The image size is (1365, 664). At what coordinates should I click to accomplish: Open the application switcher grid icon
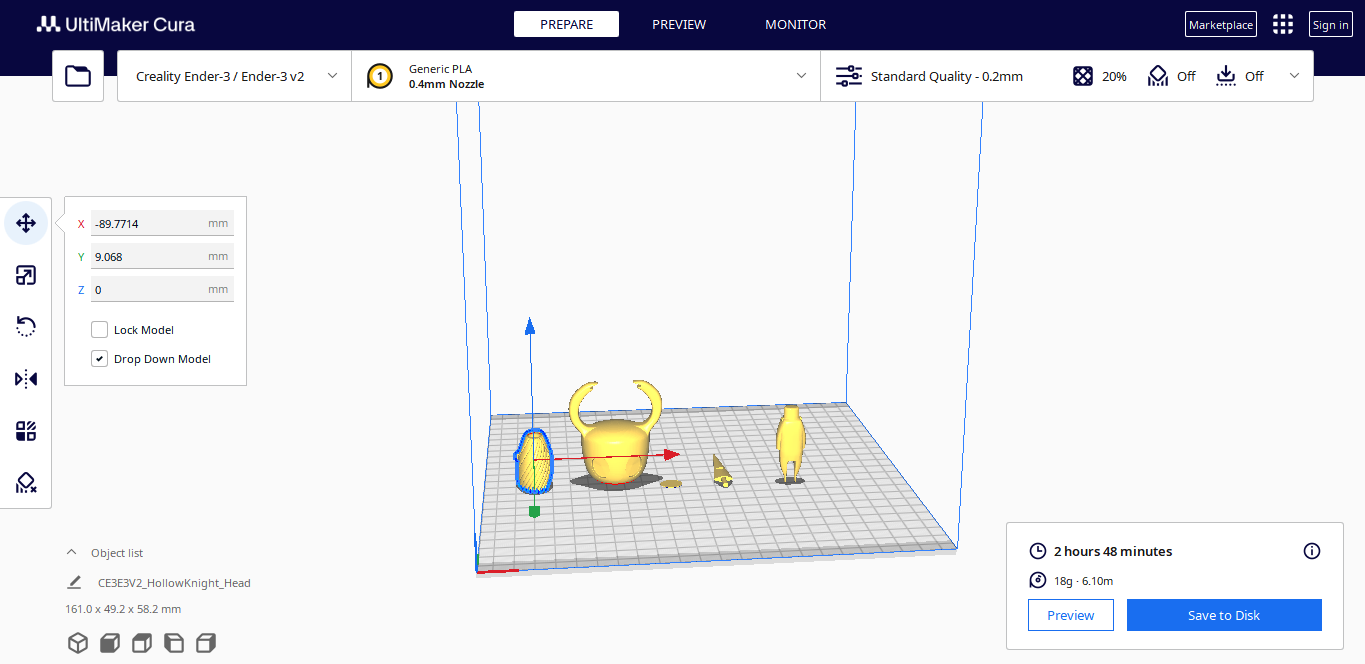click(x=1283, y=25)
